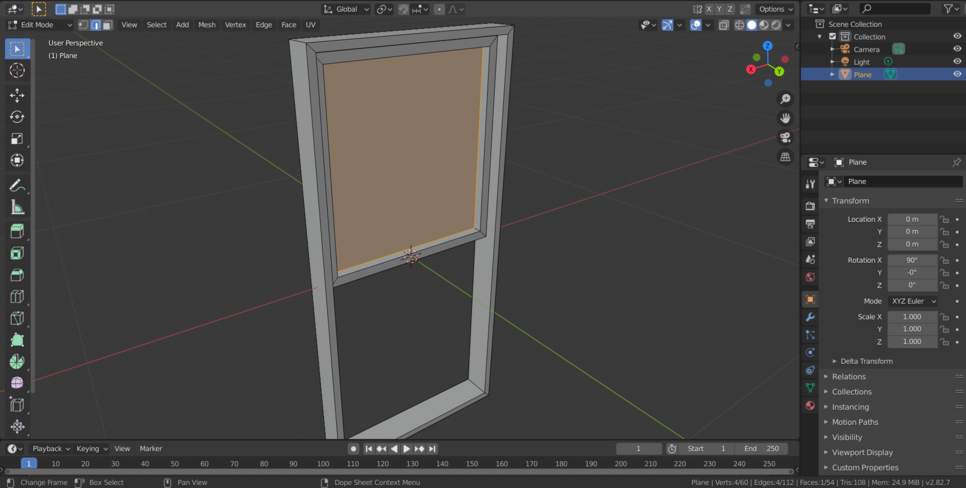Screen dimensions: 966x488
Task: Choose the Knife tool
Action: (17, 318)
